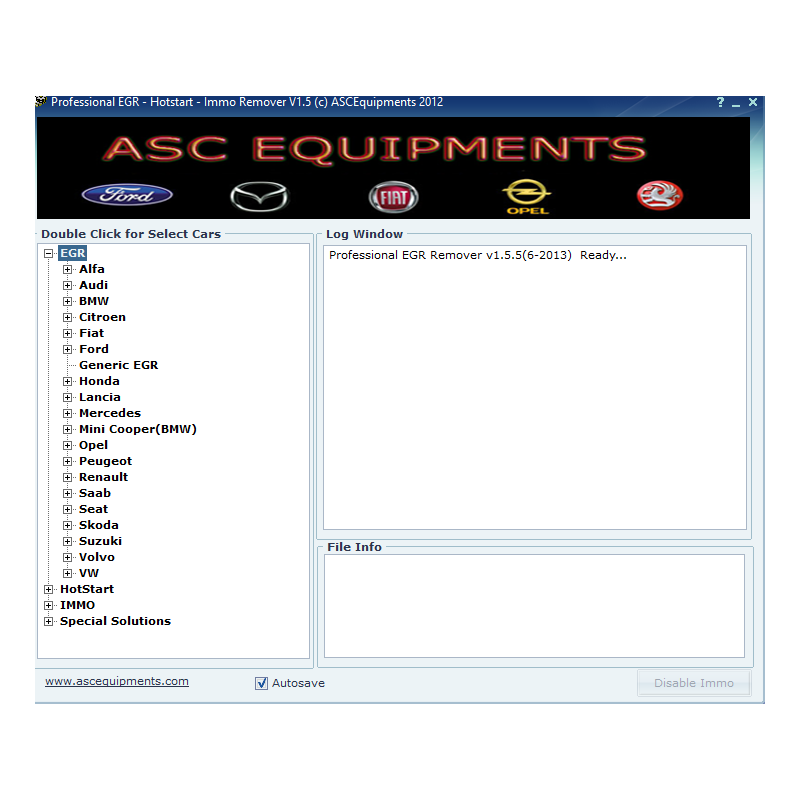This screenshot has height=800, width=800.
Task: Expand the Audi node
Action: point(67,285)
